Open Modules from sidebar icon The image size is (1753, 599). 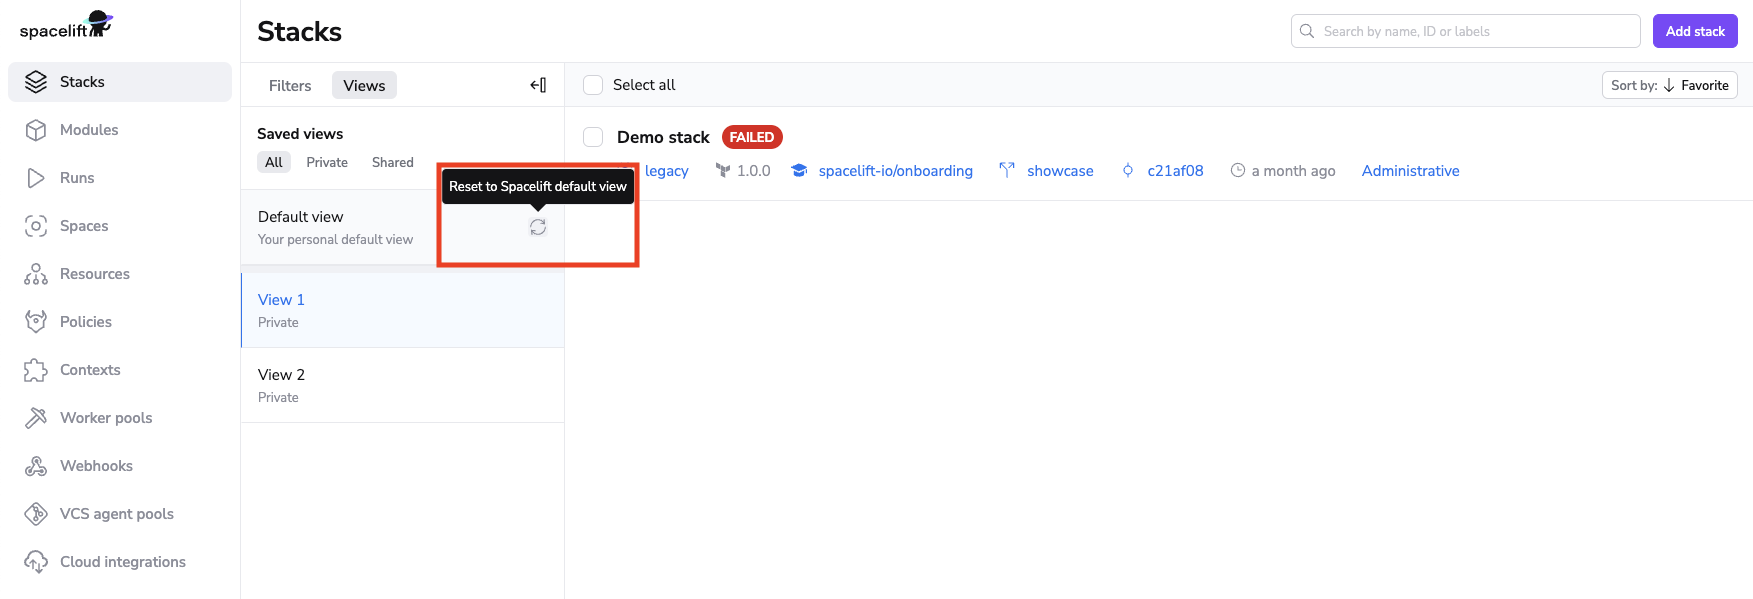coord(36,130)
